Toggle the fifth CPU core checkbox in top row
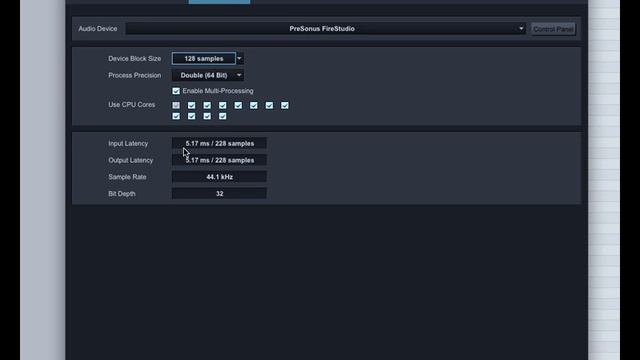This screenshot has width=640, height=360. (238, 105)
